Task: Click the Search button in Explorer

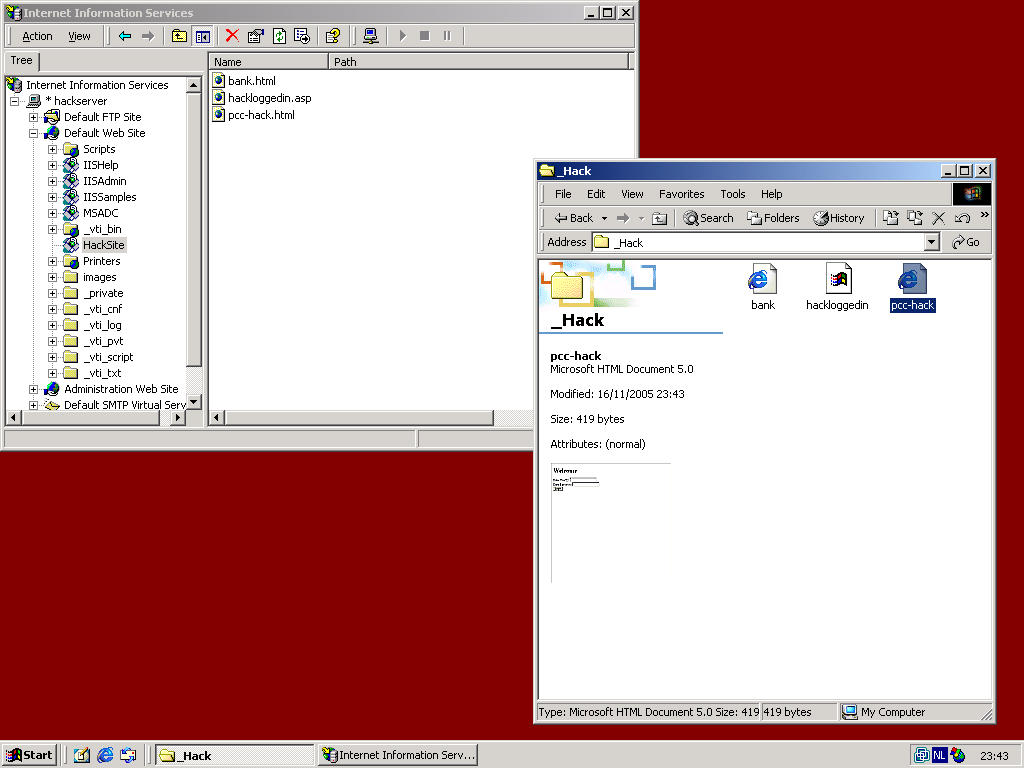Action: (708, 218)
